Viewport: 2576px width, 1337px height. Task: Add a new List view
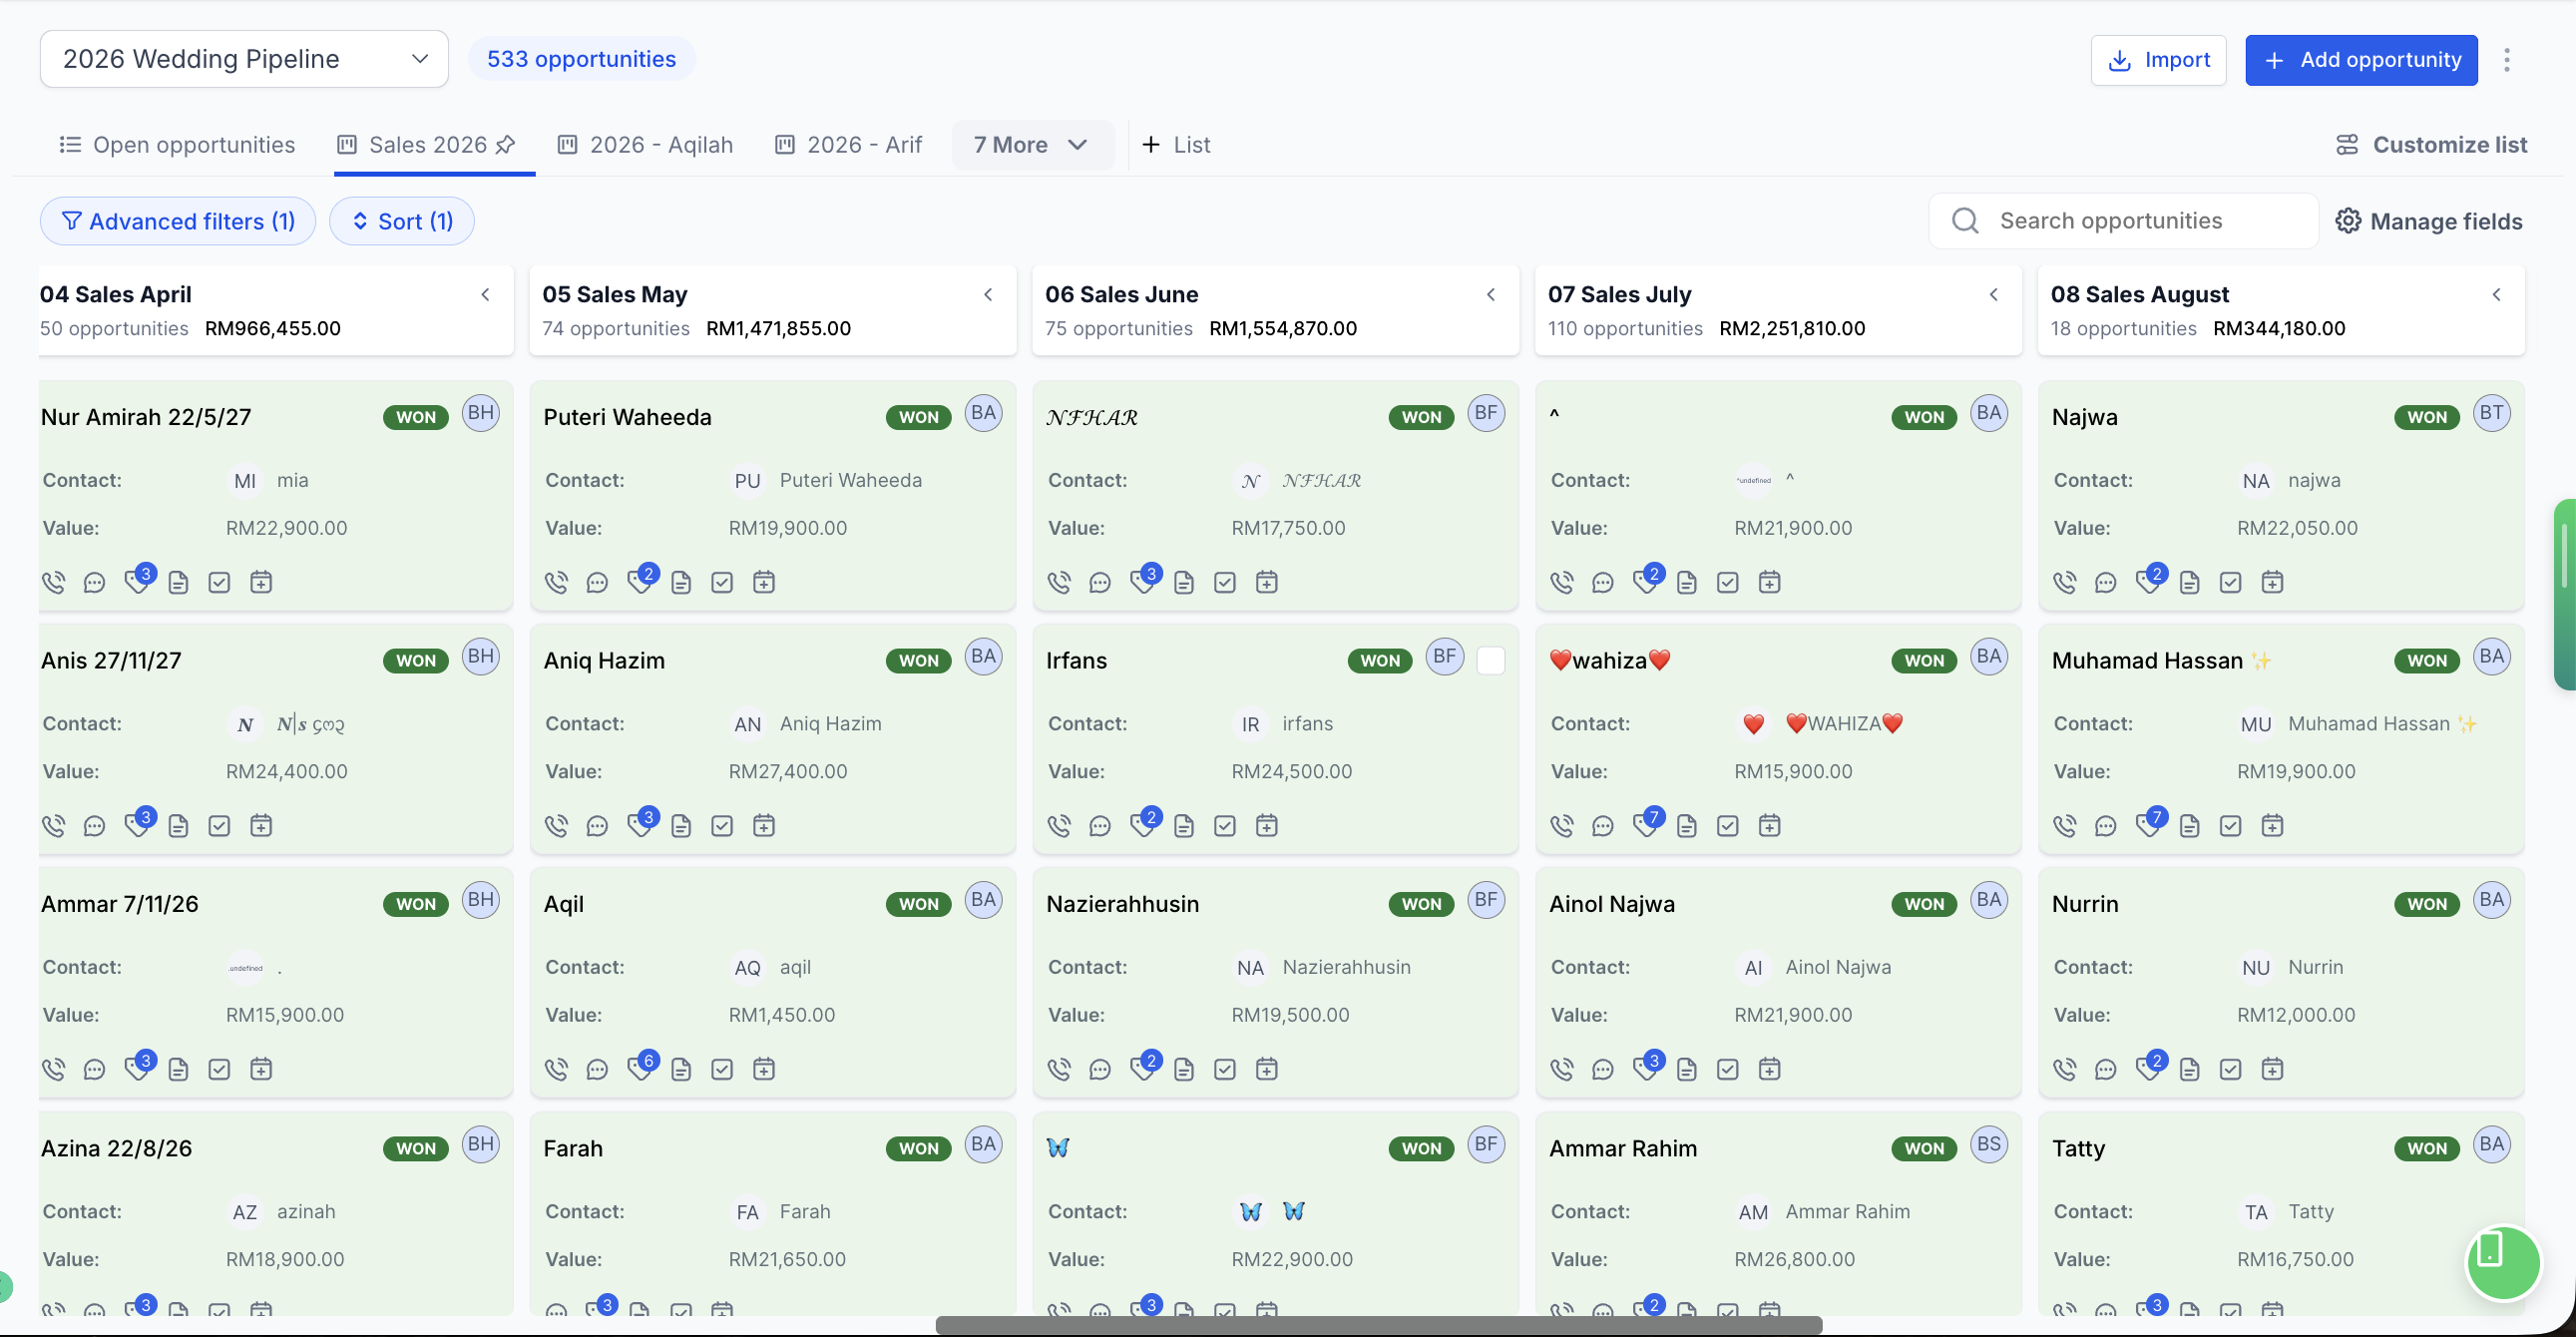click(1176, 145)
